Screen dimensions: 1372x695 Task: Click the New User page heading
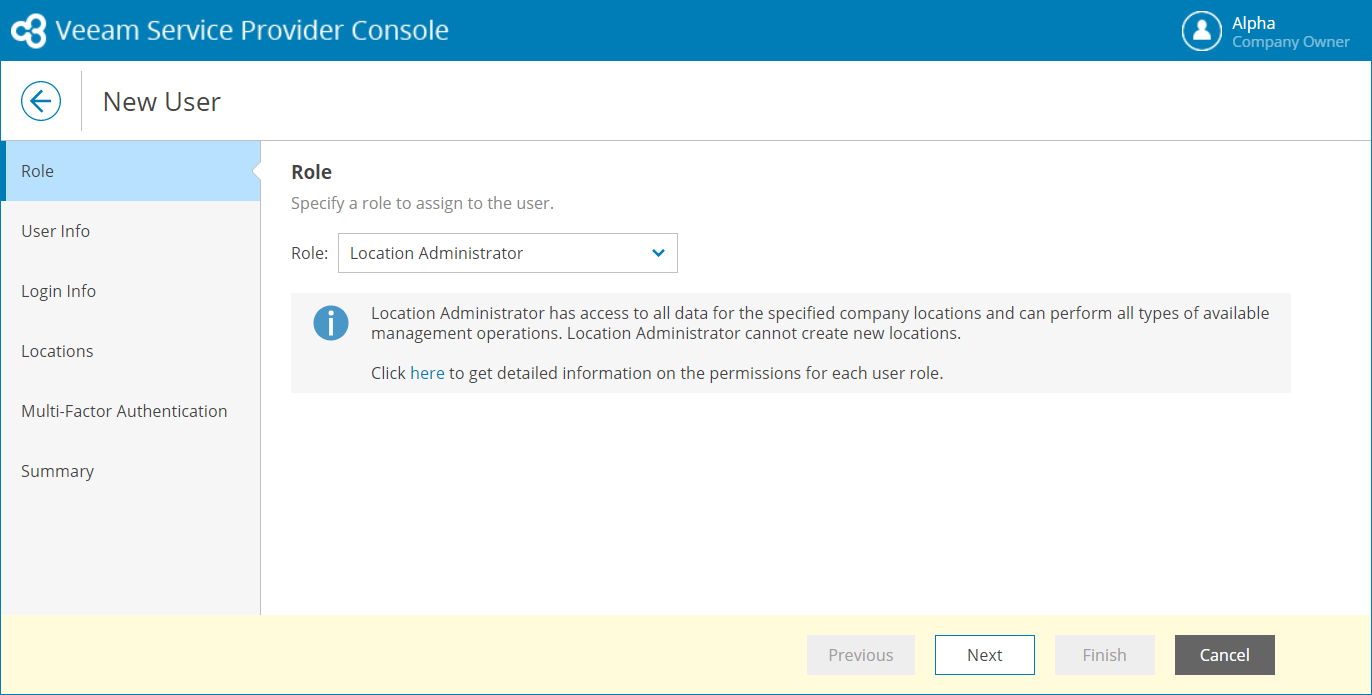tap(162, 101)
